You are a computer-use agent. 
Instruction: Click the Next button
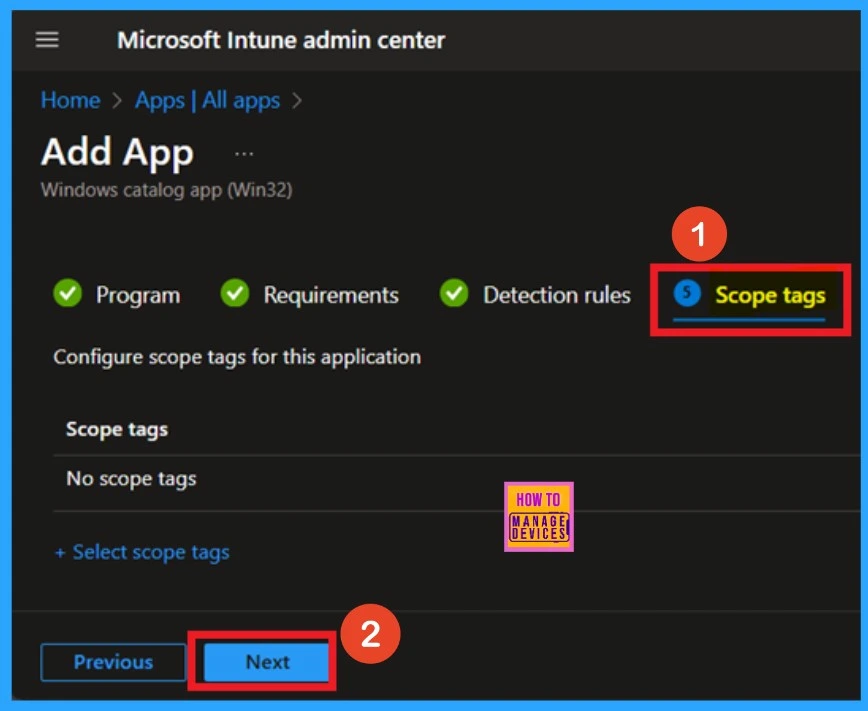point(267,662)
